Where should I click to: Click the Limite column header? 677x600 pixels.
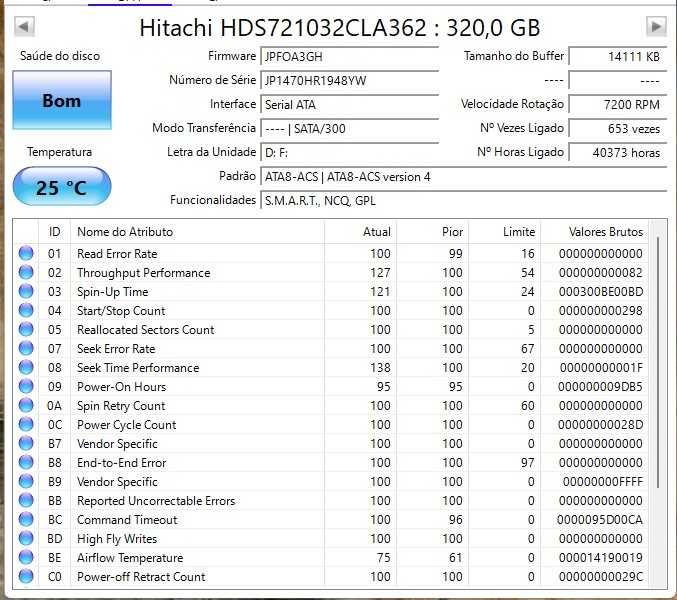pos(505,232)
